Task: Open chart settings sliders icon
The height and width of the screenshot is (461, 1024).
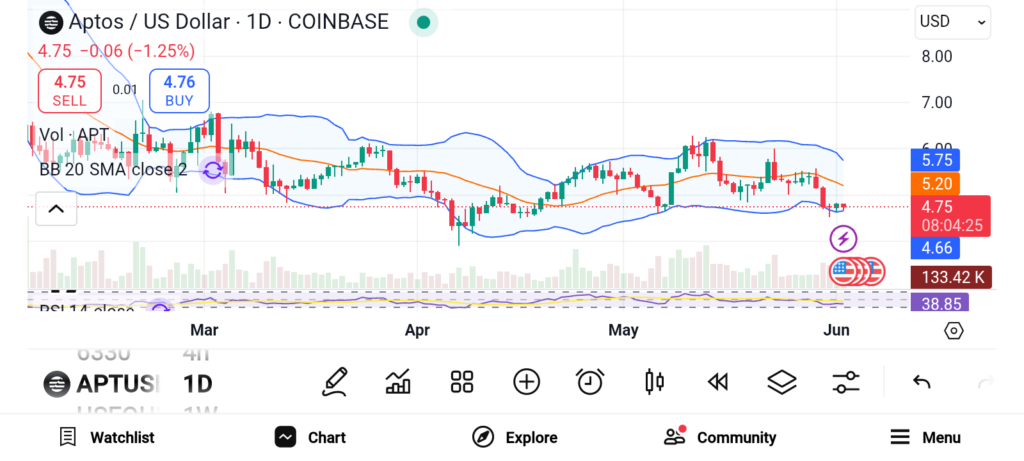Action: [x=846, y=382]
